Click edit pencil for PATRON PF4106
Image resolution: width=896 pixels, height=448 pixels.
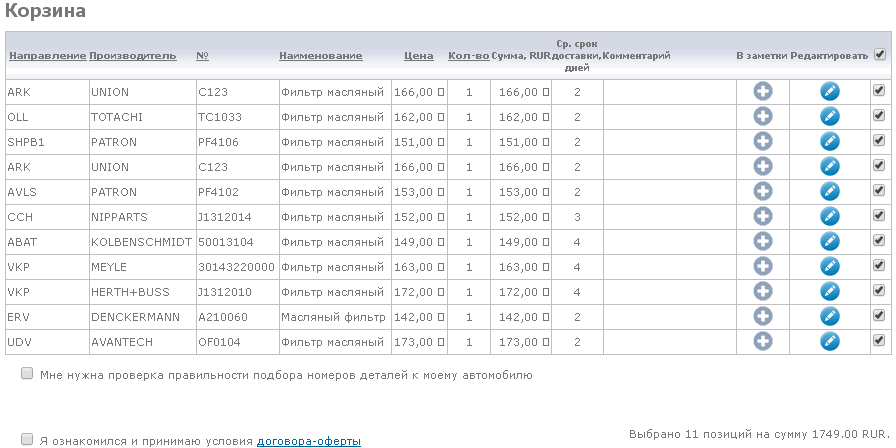point(829,142)
